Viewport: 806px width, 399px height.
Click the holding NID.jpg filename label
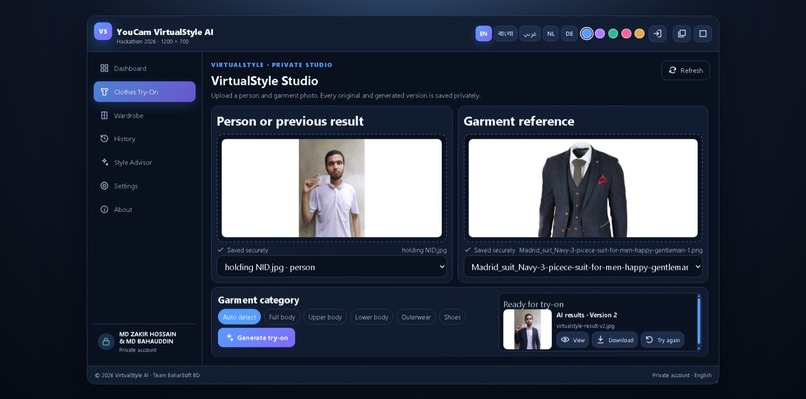click(x=424, y=250)
